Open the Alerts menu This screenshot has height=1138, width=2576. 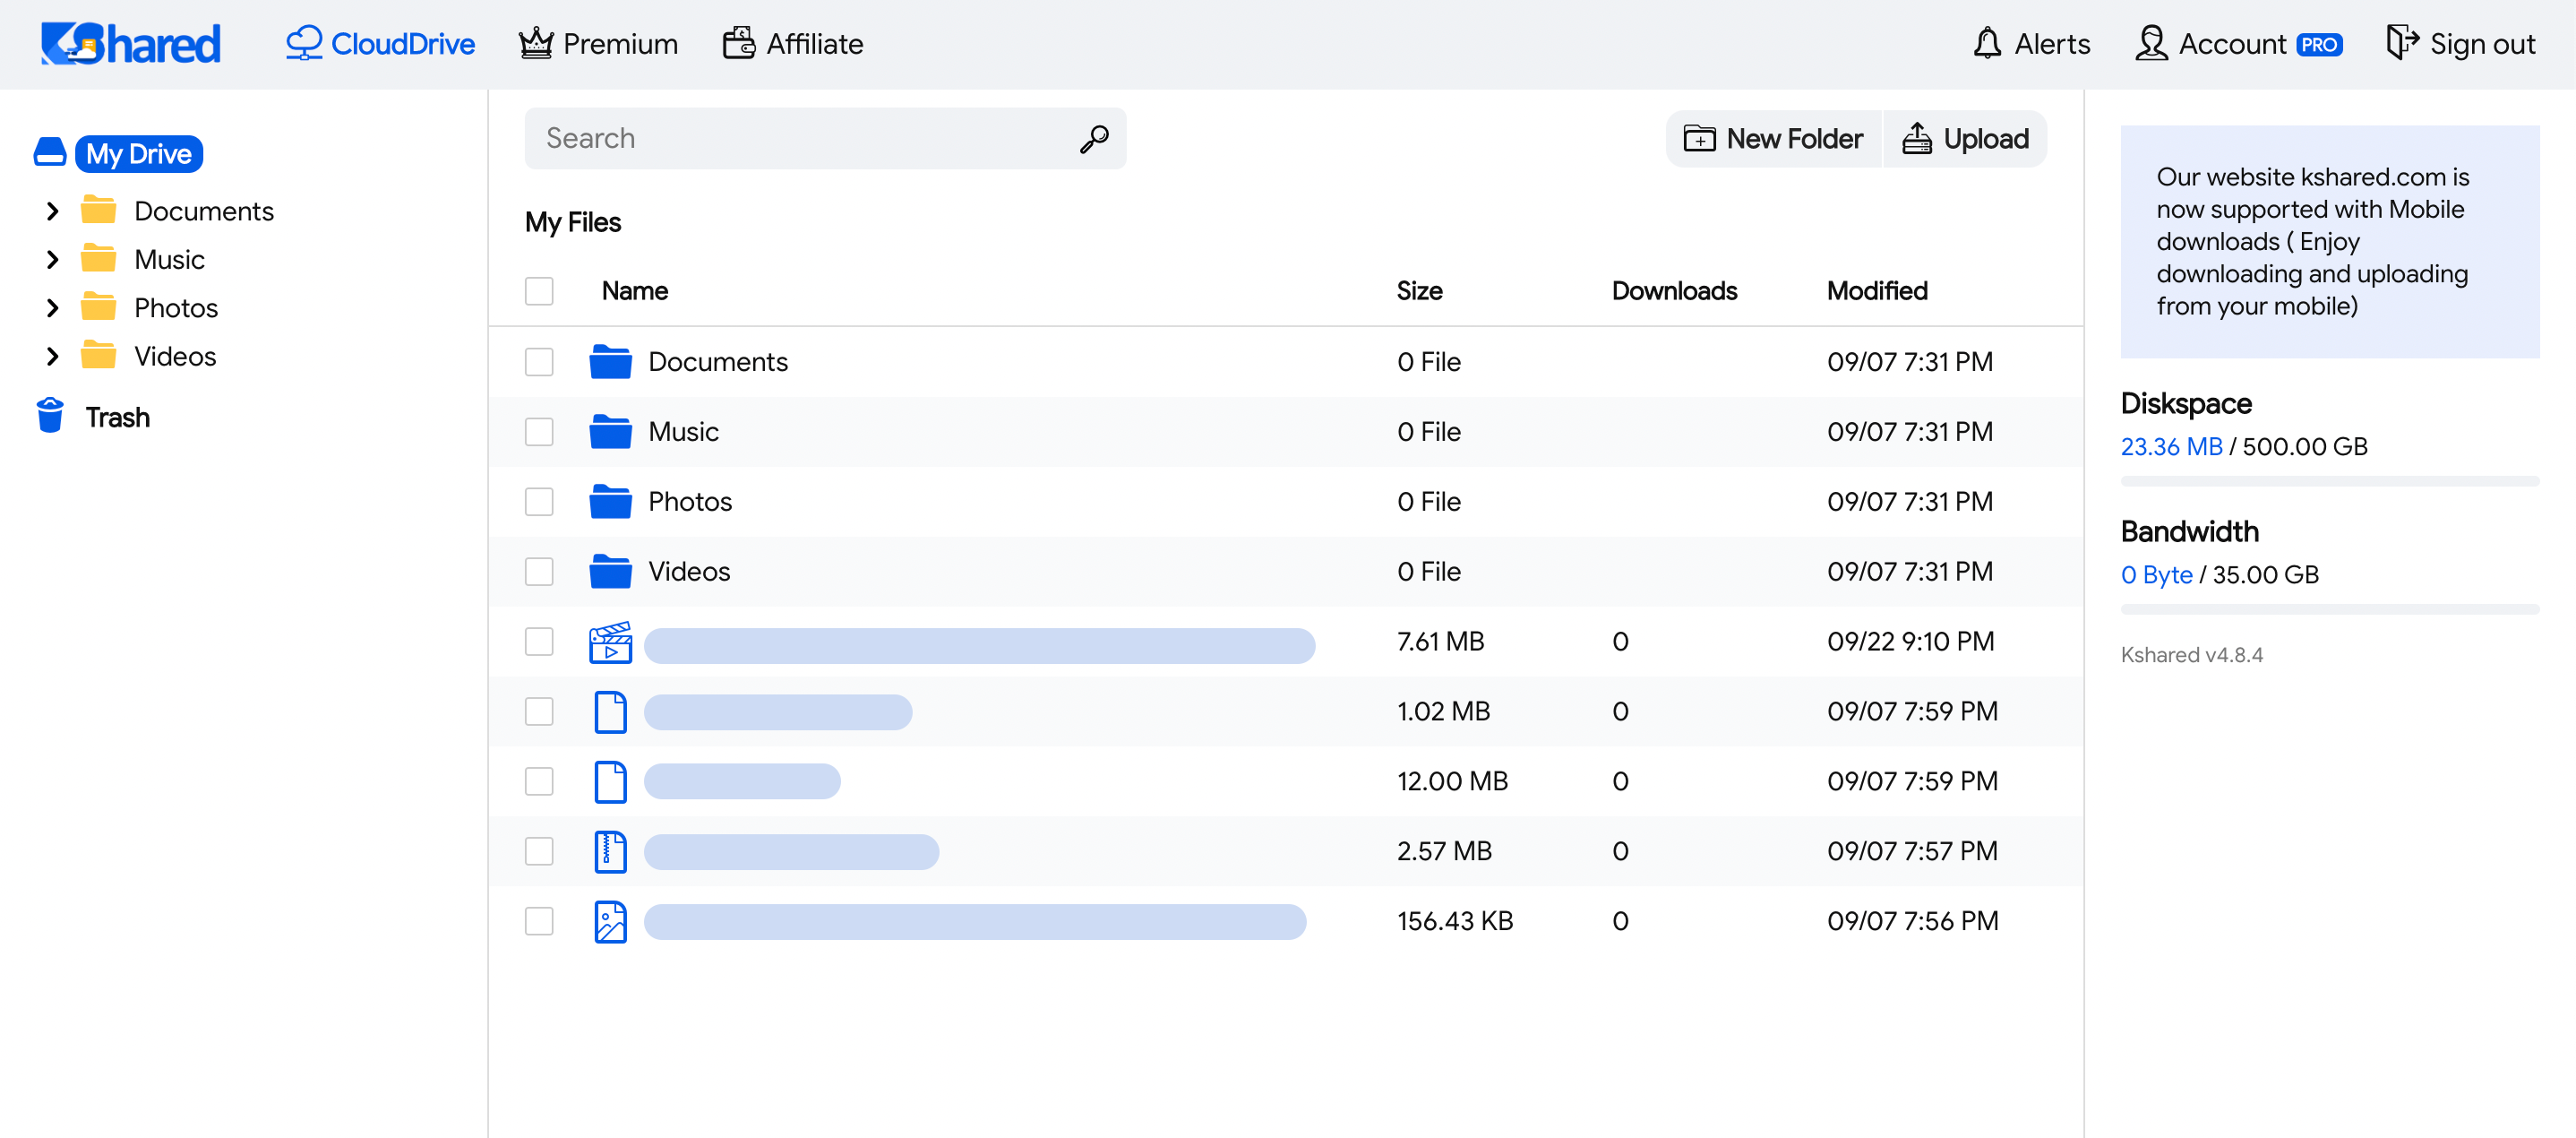(x=2031, y=44)
